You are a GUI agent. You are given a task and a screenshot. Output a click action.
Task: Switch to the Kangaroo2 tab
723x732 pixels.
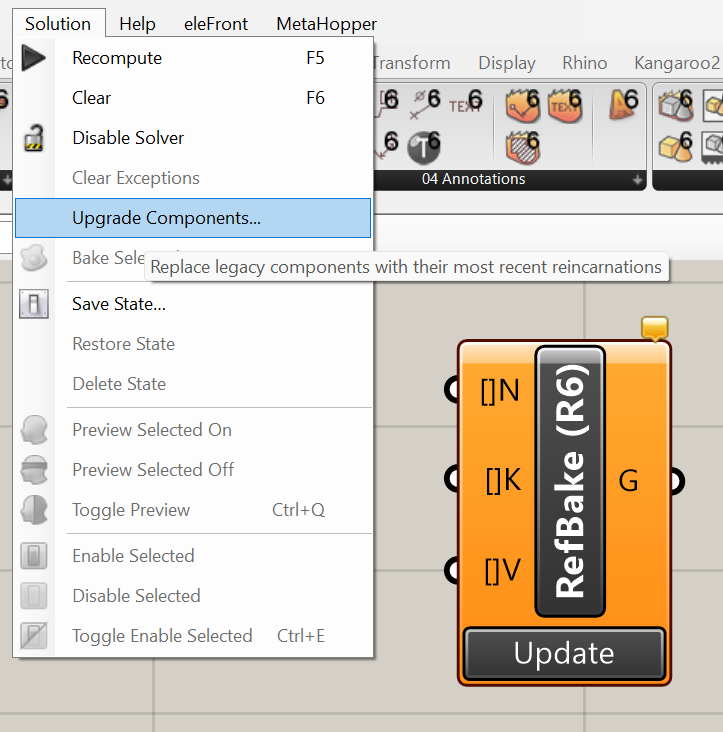[677, 63]
